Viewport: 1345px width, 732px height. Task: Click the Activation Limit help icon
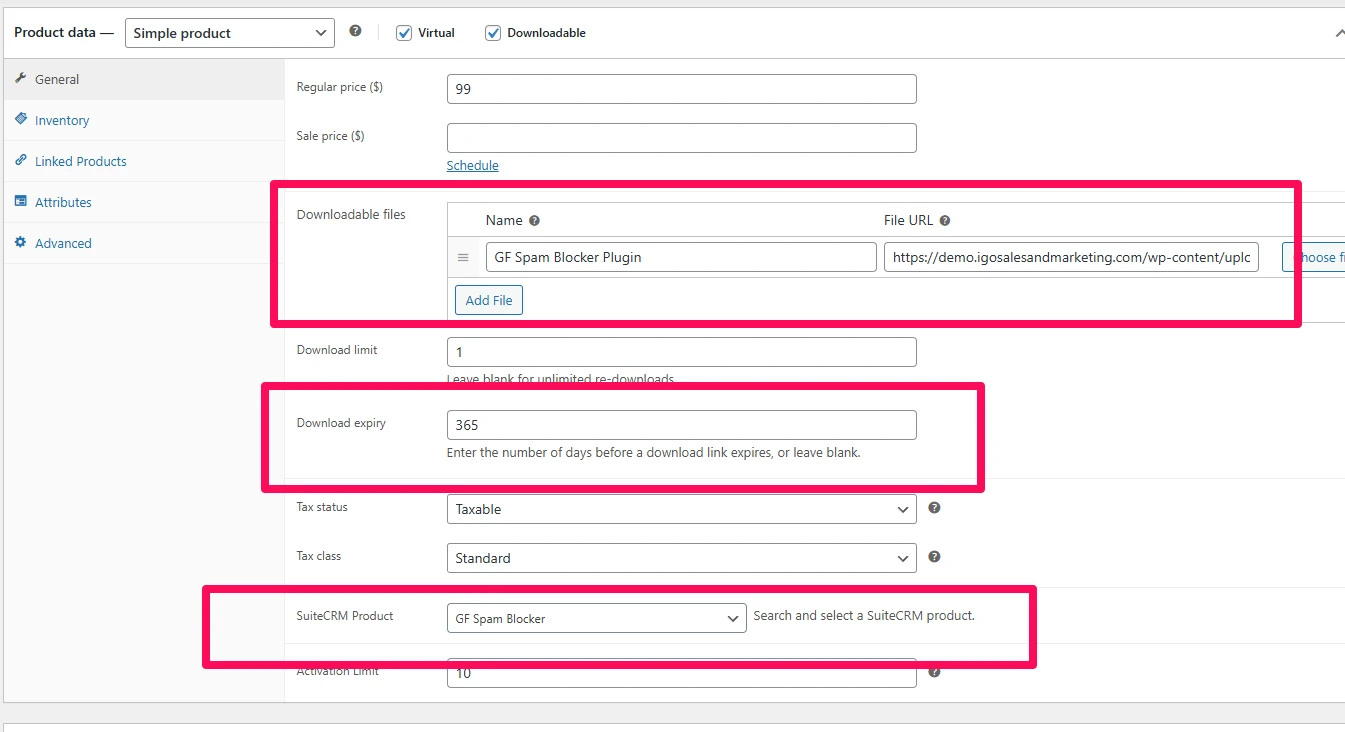[x=934, y=672]
